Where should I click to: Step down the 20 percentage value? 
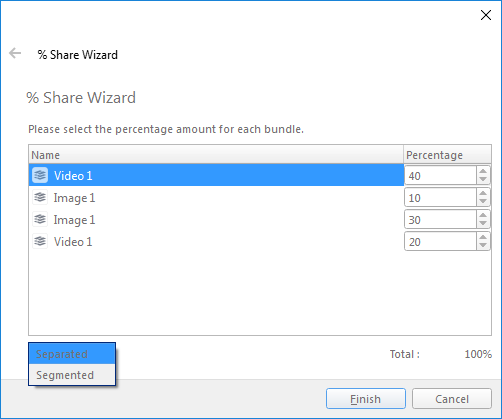pos(483,245)
